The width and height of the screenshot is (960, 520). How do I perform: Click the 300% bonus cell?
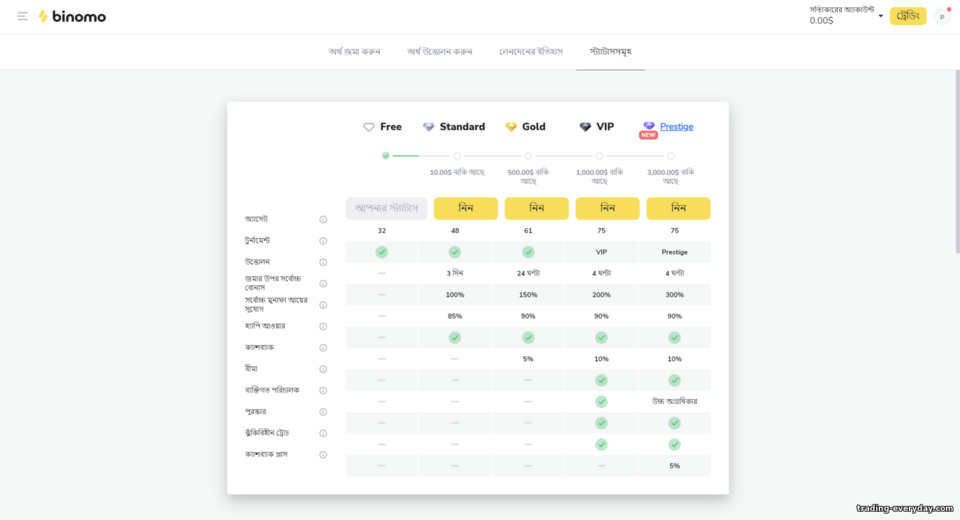[674, 295]
